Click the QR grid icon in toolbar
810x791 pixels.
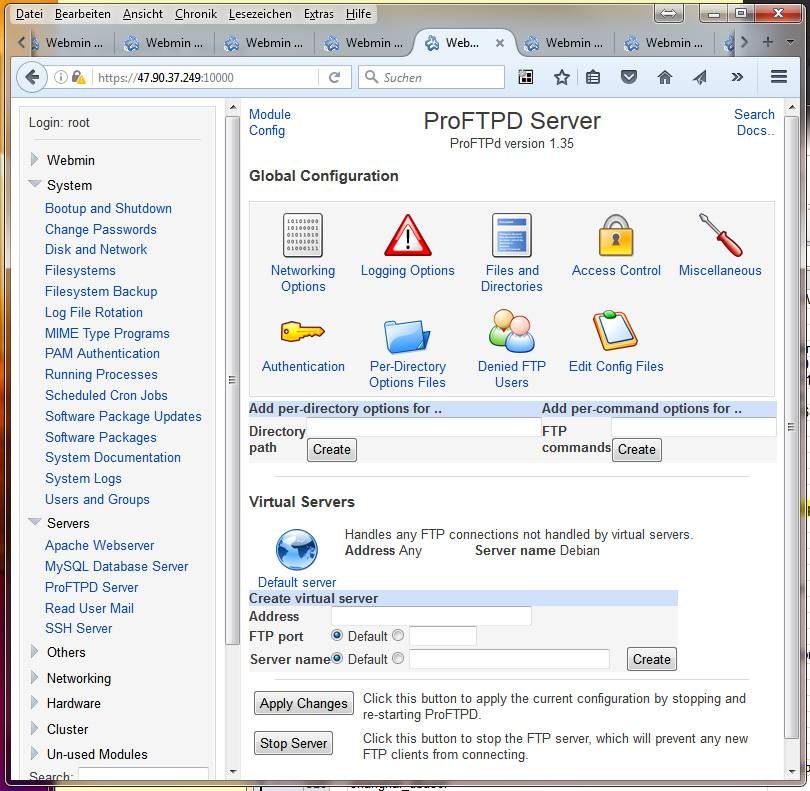[525, 77]
